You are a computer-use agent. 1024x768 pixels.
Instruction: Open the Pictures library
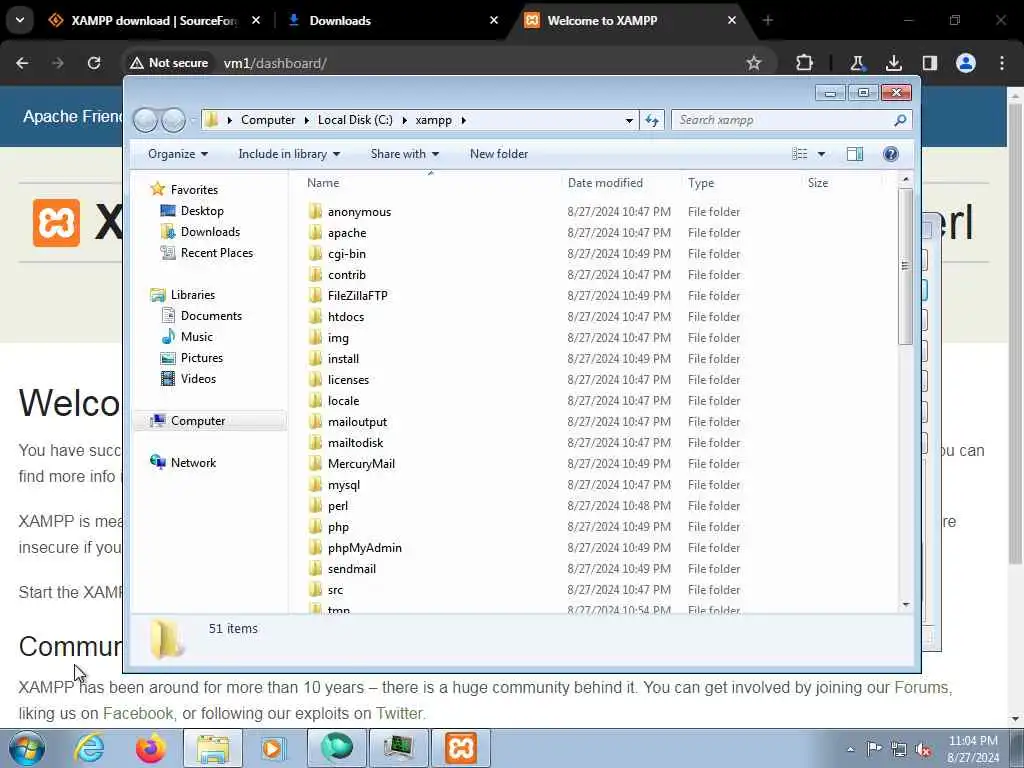click(201, 358)
